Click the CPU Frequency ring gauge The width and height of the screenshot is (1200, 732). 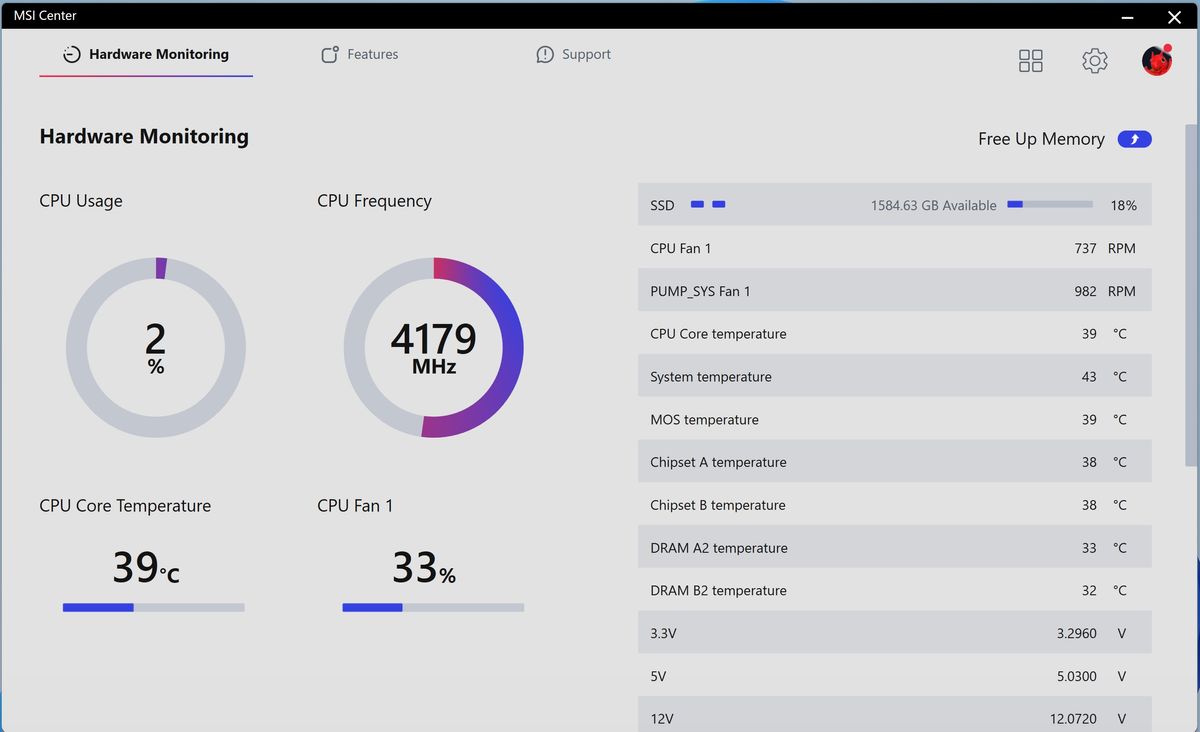434,347
